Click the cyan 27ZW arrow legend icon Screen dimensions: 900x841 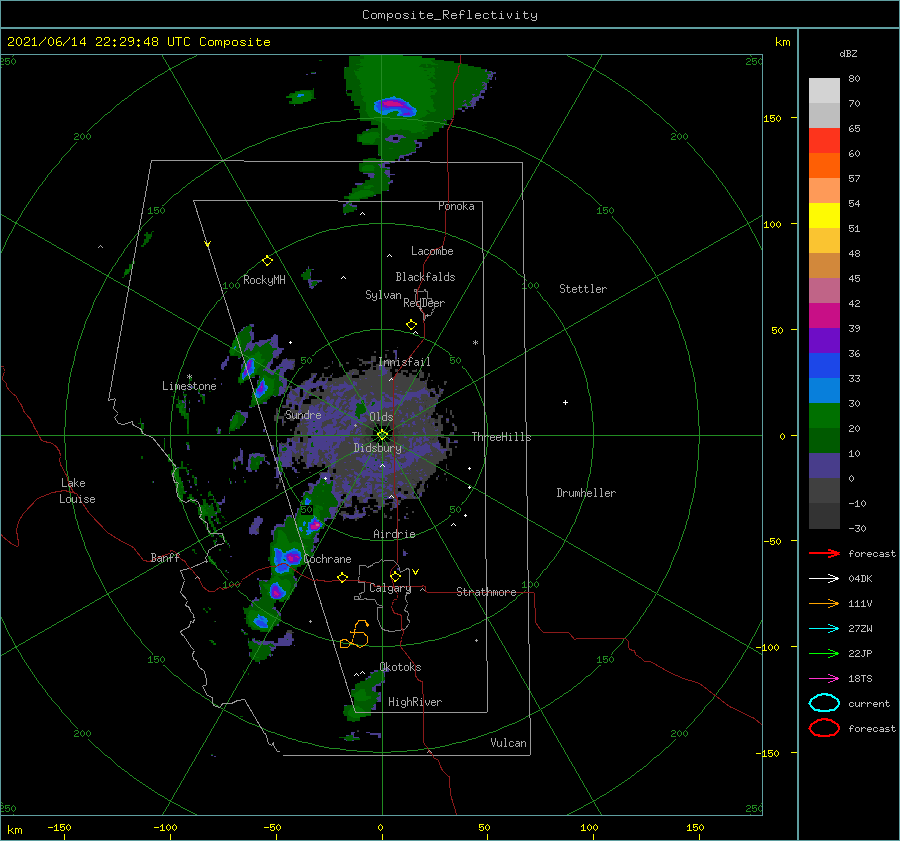tap(824, 629)
